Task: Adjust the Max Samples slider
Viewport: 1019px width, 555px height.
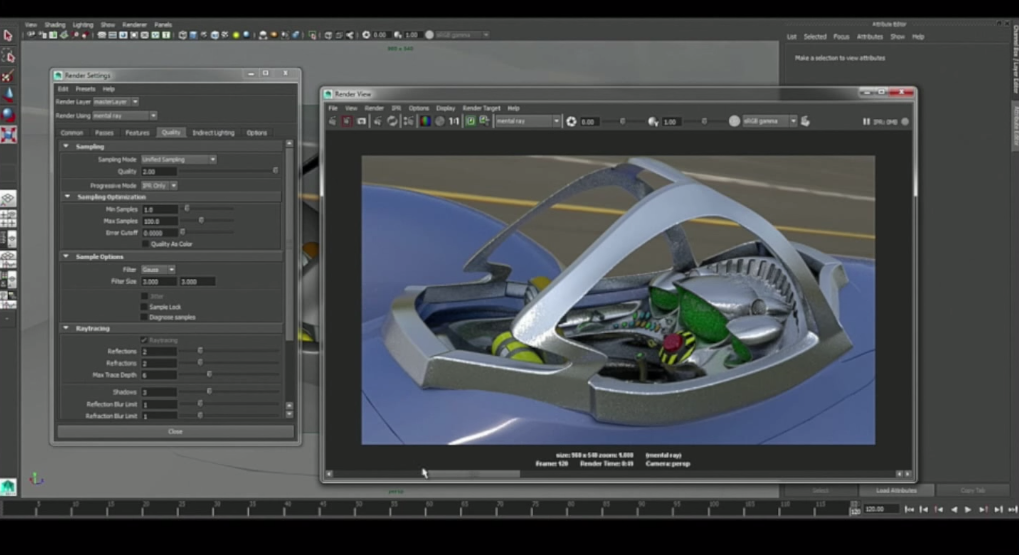Action: coord(201,221)
